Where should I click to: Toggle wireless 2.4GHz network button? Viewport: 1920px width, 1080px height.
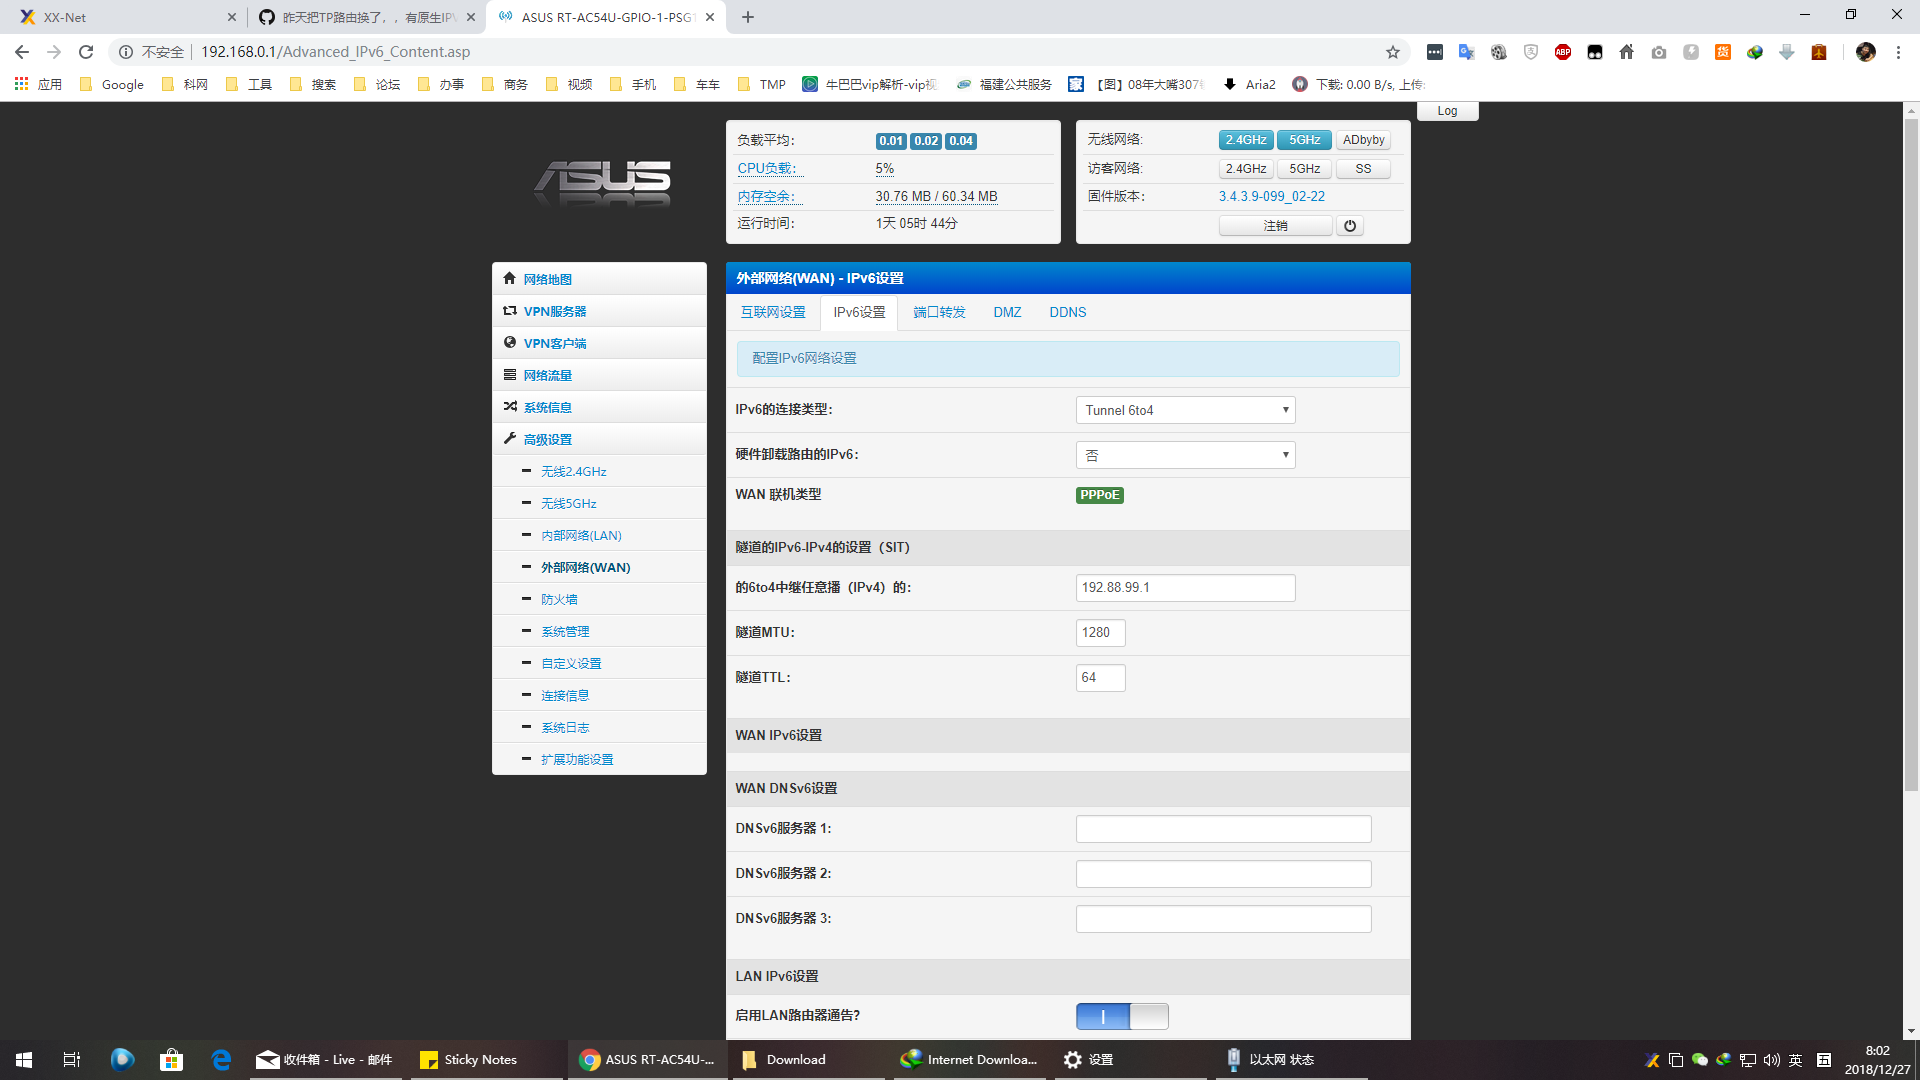click(1246, 140)
